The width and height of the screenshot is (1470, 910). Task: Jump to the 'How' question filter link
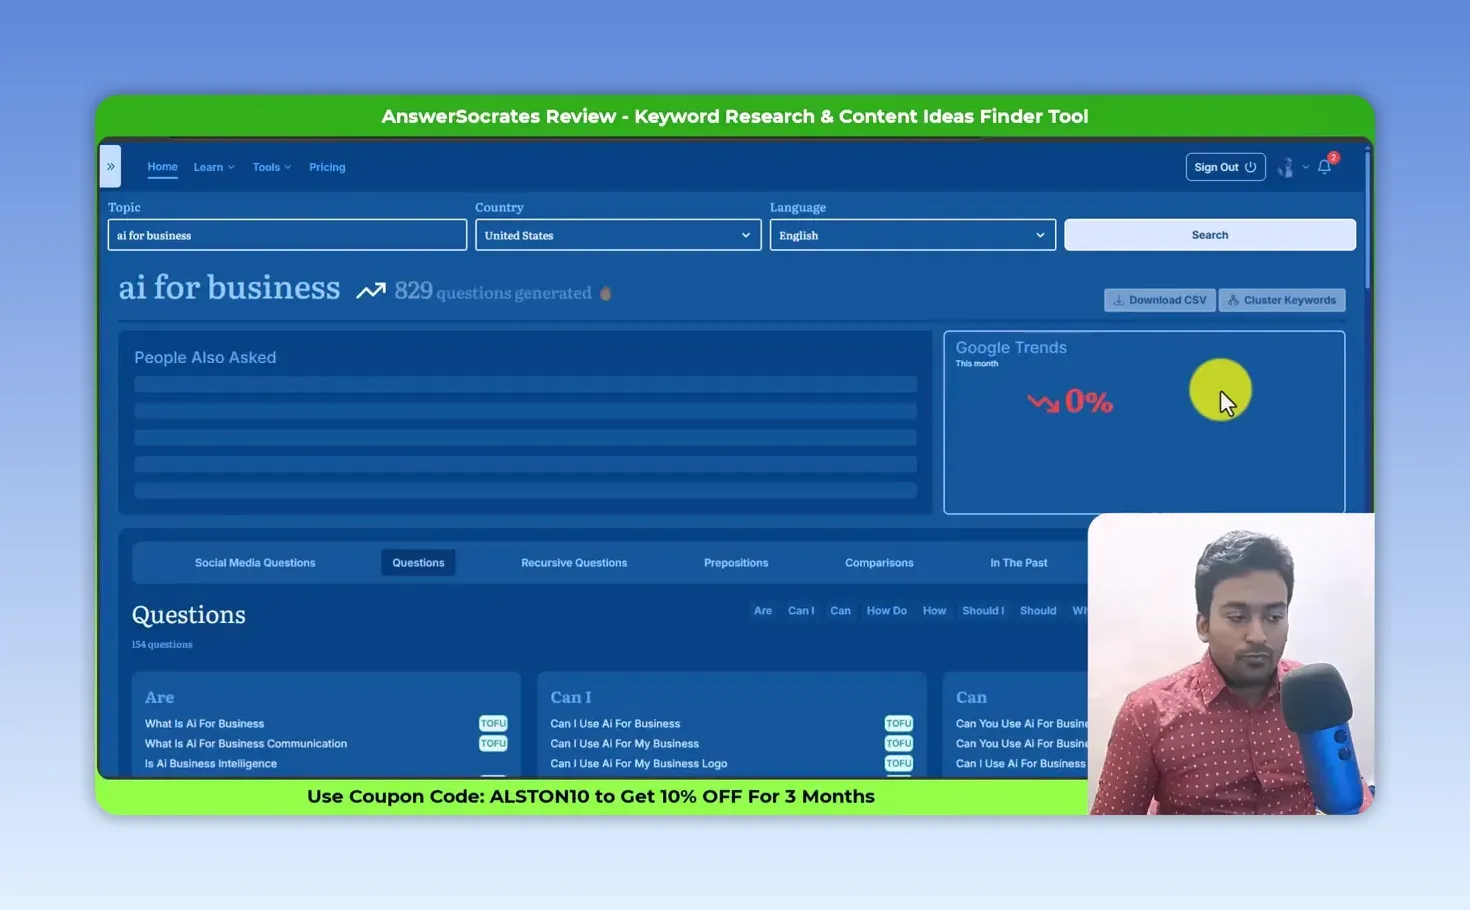(x=934, y=611)
